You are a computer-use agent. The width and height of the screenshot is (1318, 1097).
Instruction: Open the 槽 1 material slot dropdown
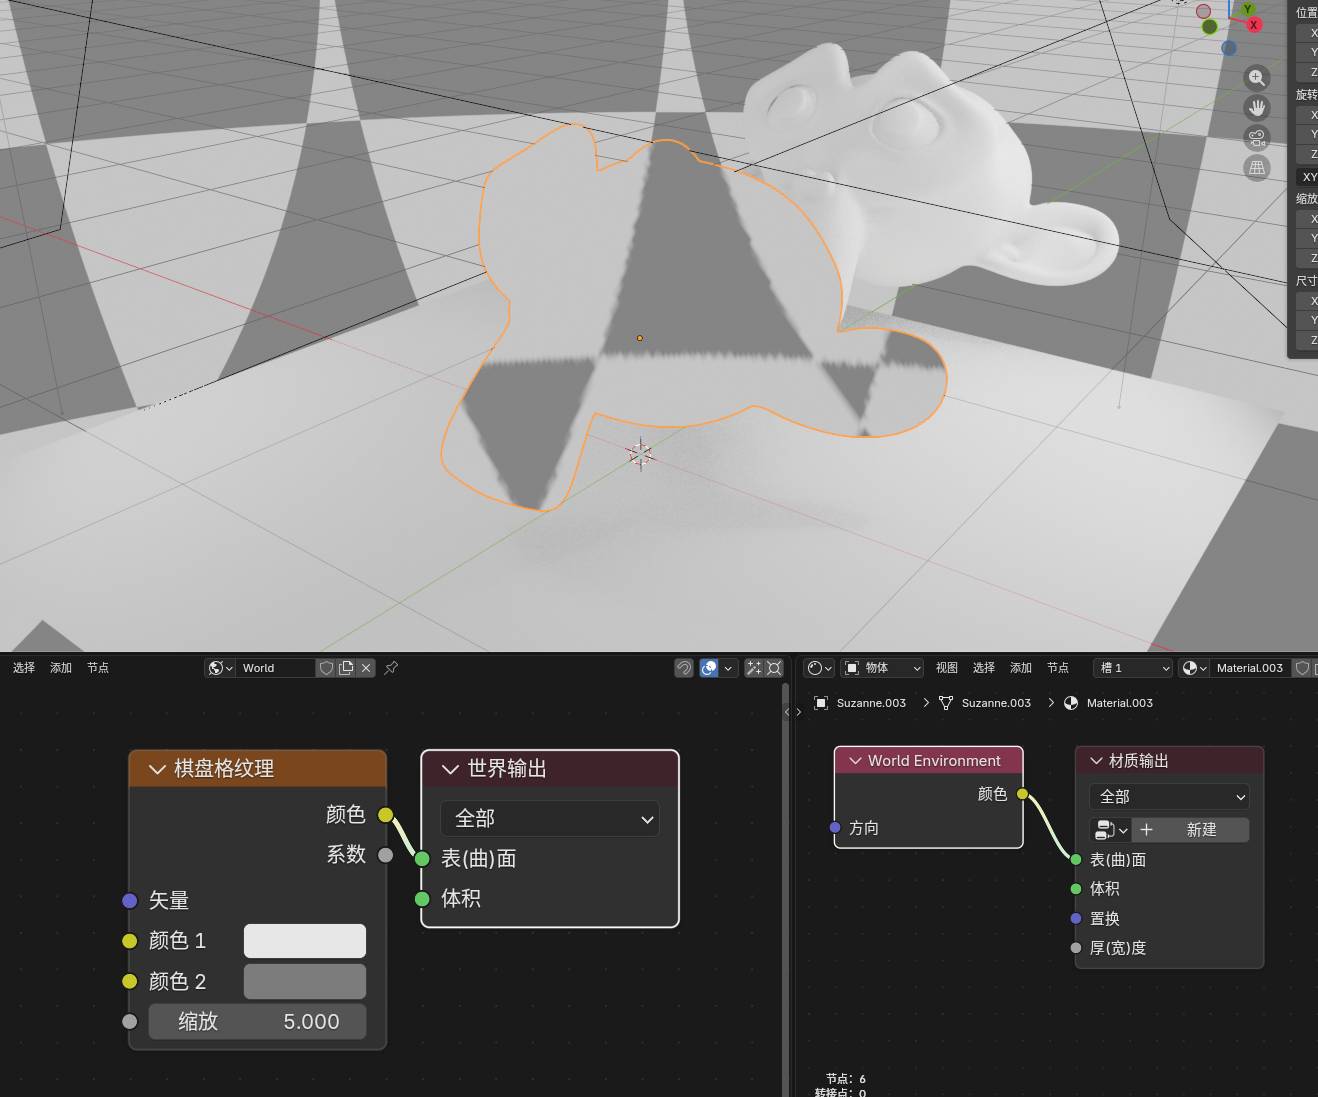point(1133,668)
